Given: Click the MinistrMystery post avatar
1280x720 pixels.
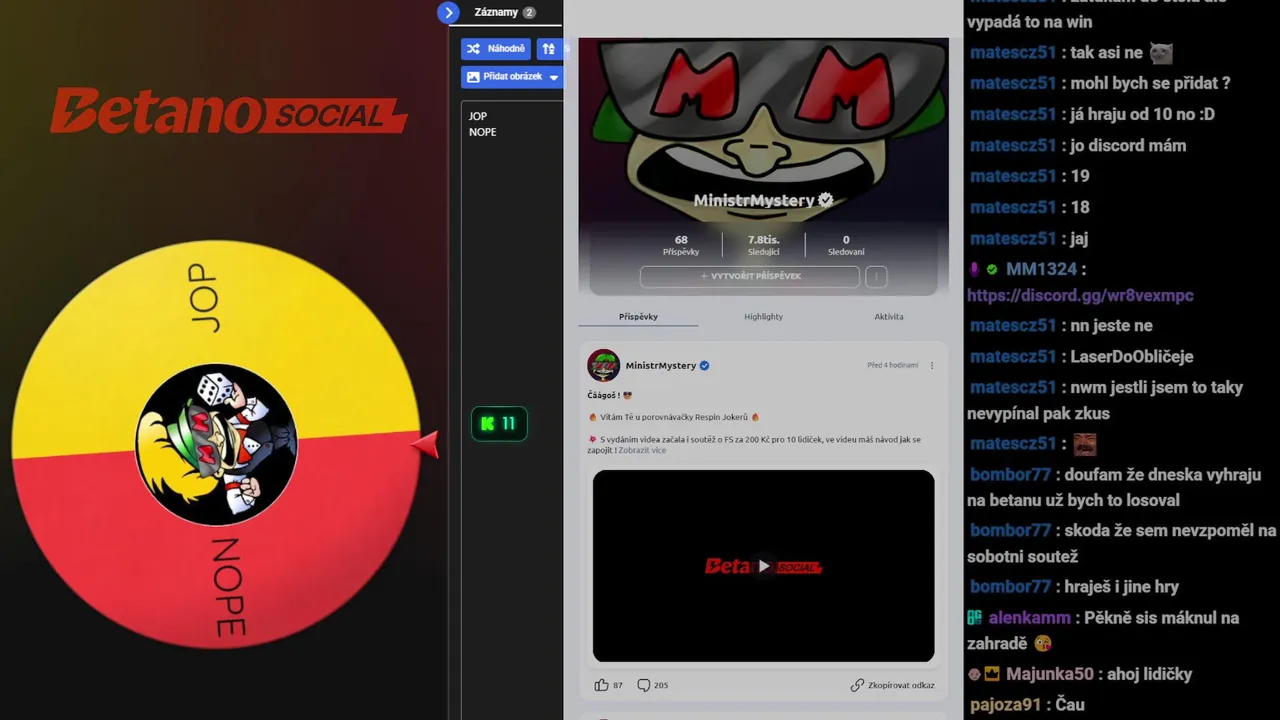Looking at the screenshot, I should click(603, 365).
